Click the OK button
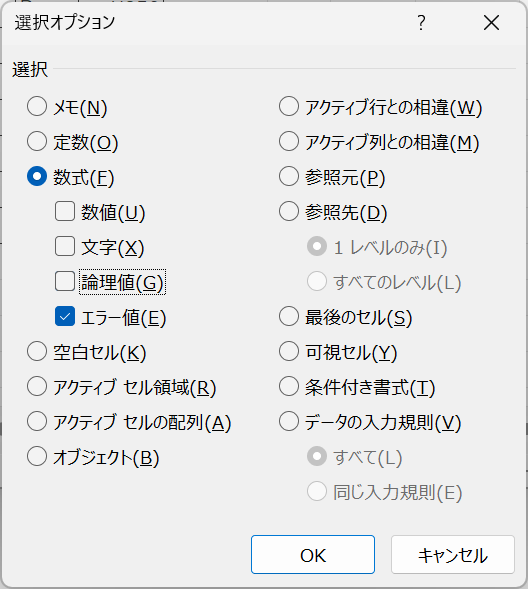The image size is (528, 589). (313, 554)
